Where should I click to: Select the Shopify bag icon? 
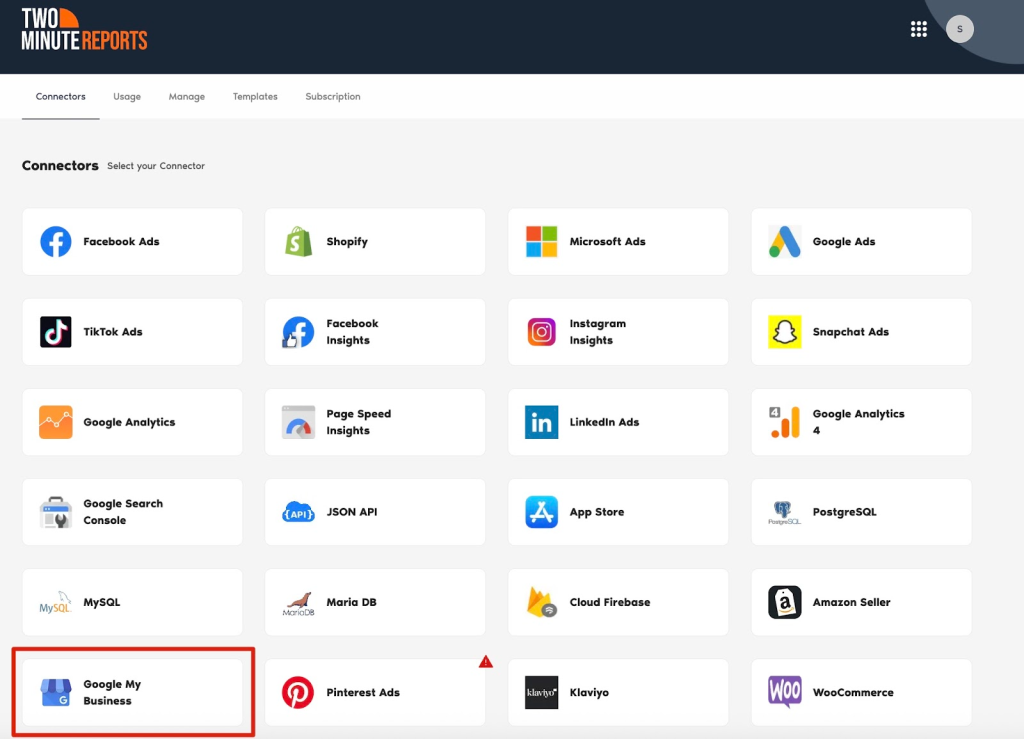pos(298,242)
